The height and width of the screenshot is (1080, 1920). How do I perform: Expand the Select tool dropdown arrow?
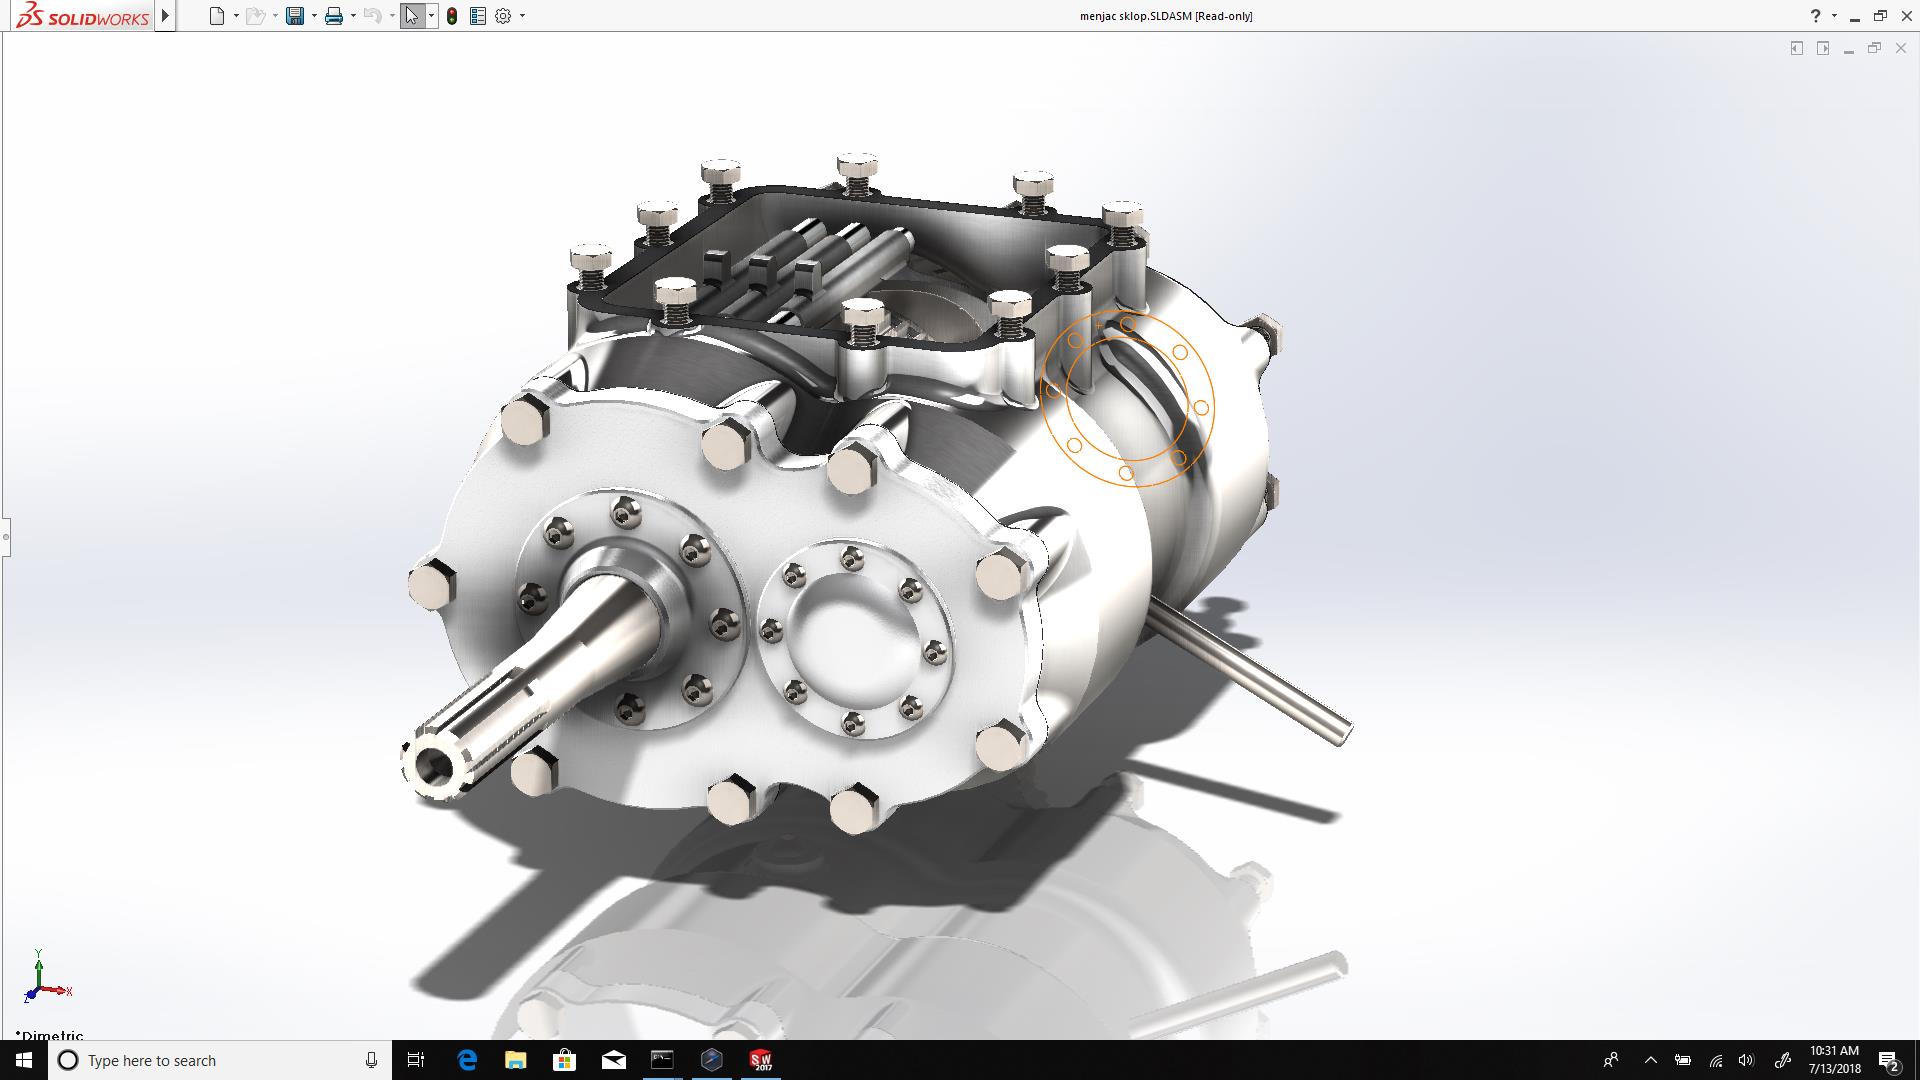click(x=431, y=16)
